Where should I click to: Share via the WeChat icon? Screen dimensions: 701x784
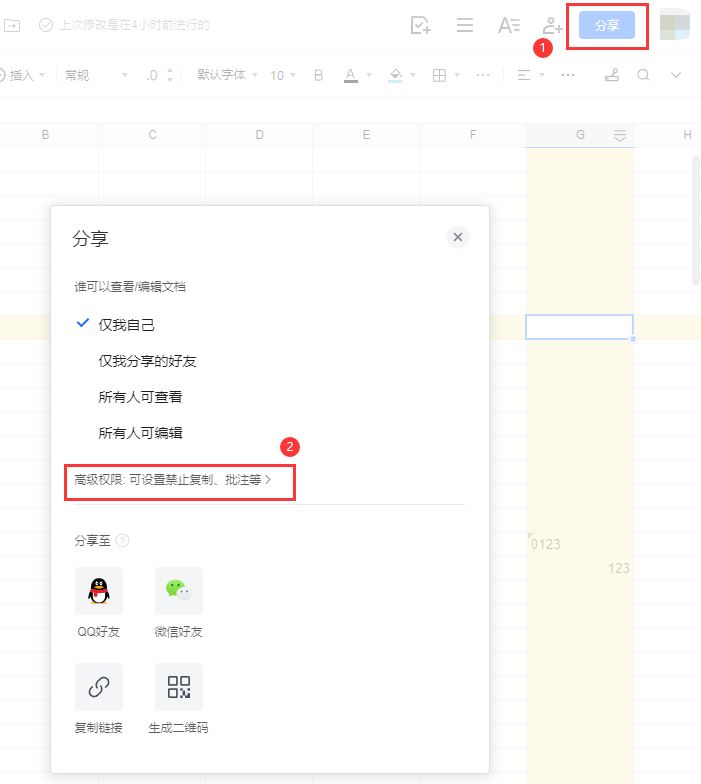click(178, 591)
